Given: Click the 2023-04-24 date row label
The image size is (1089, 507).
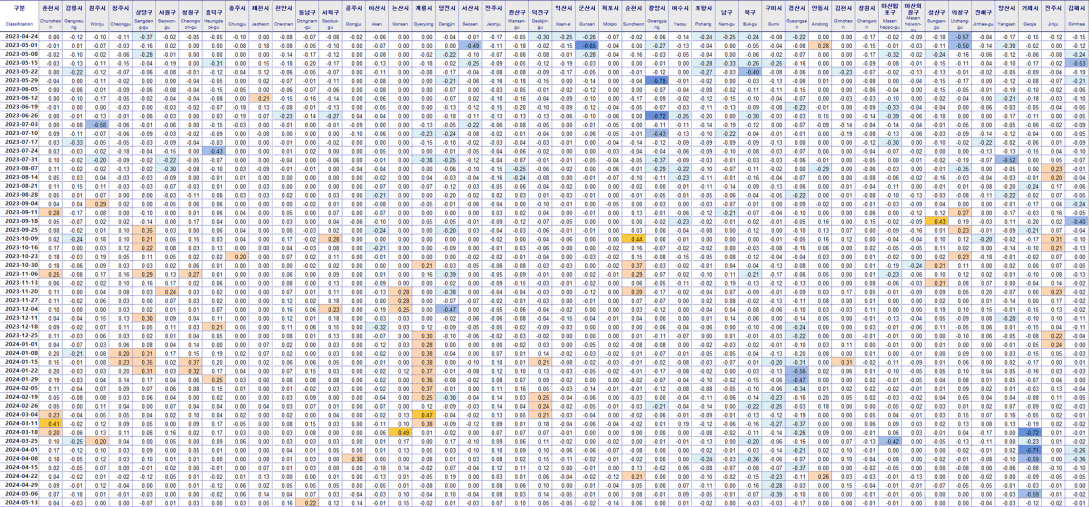Looking at the screenshot, I should pos(20,35).
